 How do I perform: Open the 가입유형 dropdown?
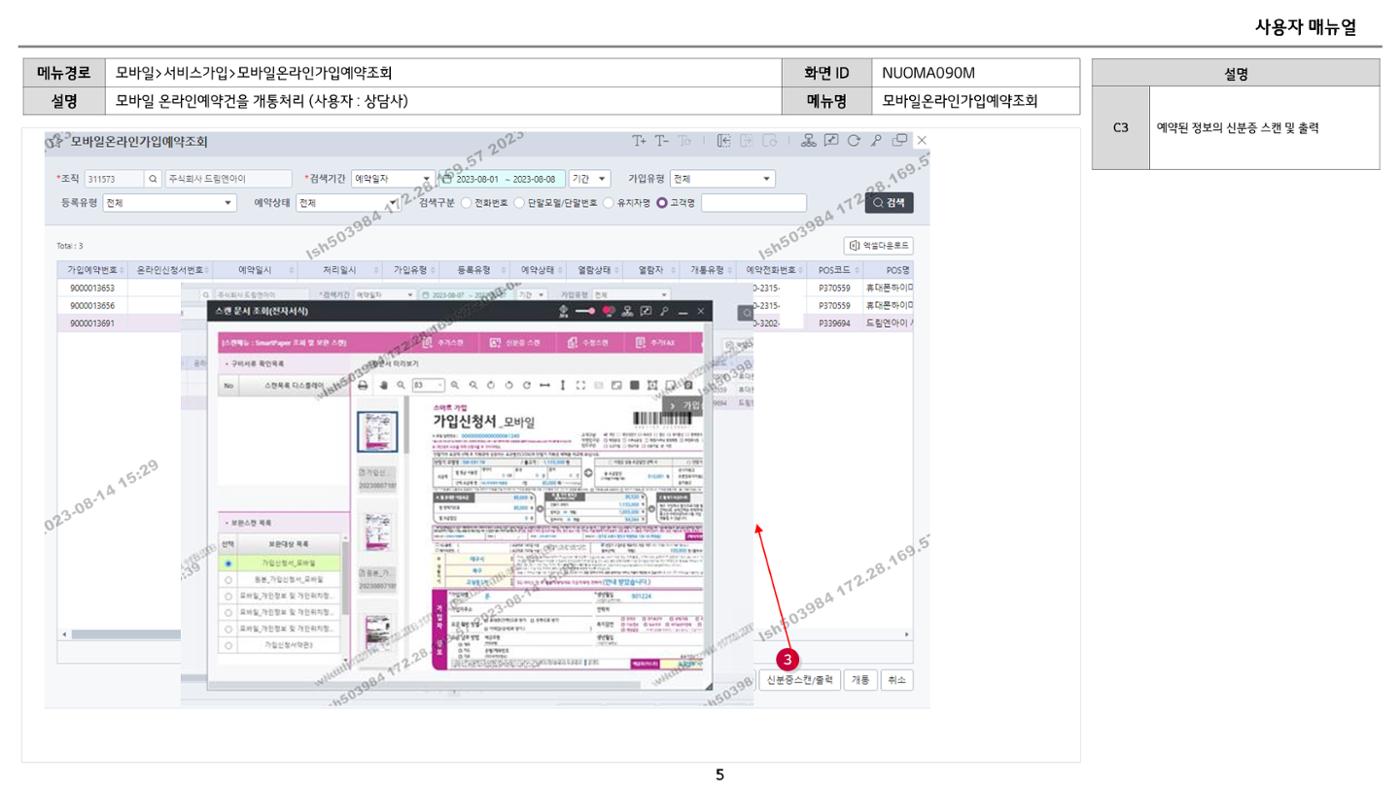[x=723, y=179]
